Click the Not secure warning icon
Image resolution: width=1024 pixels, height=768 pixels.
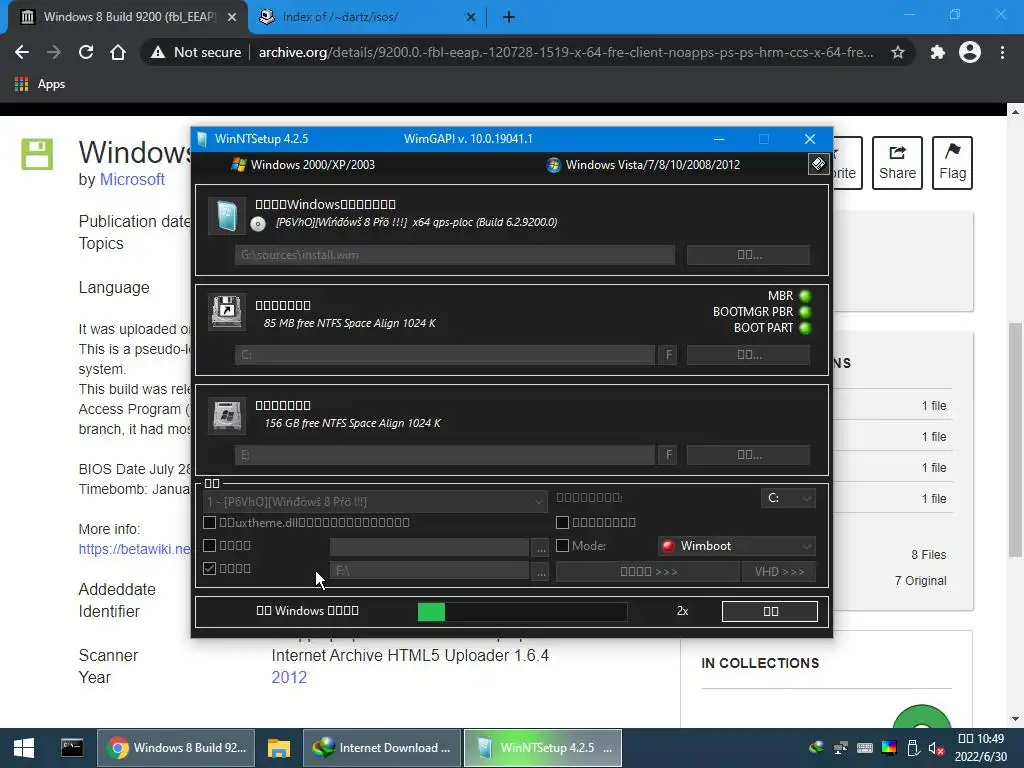[x=157, y=52]
